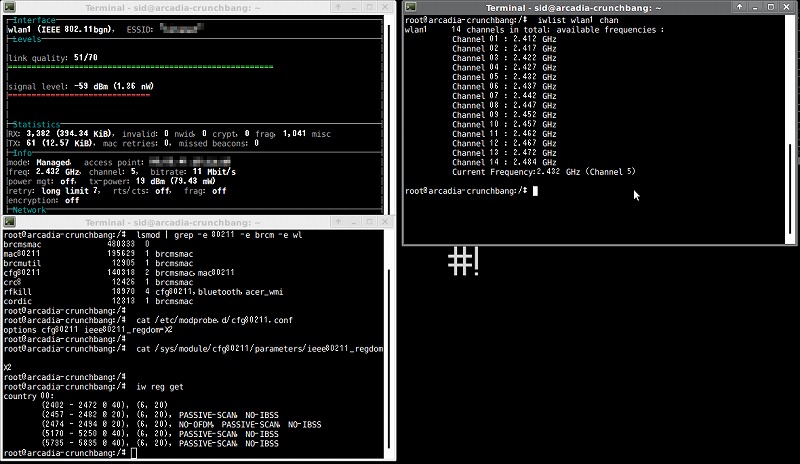Roll up the wavemon terminal with its arrow button
800x464 pixels.
[x=338, y=7]
